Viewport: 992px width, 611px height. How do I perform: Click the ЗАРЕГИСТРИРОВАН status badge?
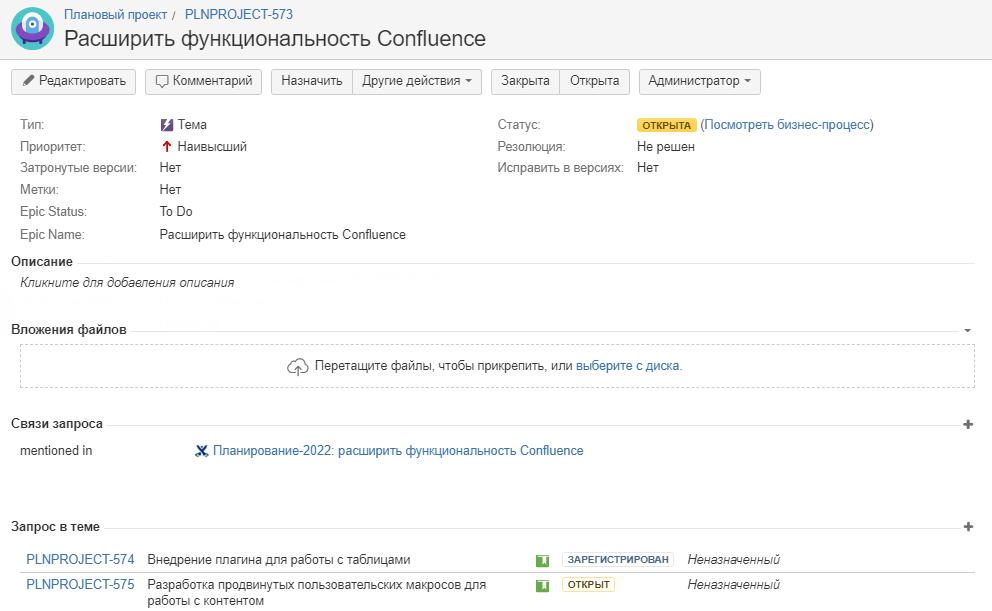coord(617,560)
